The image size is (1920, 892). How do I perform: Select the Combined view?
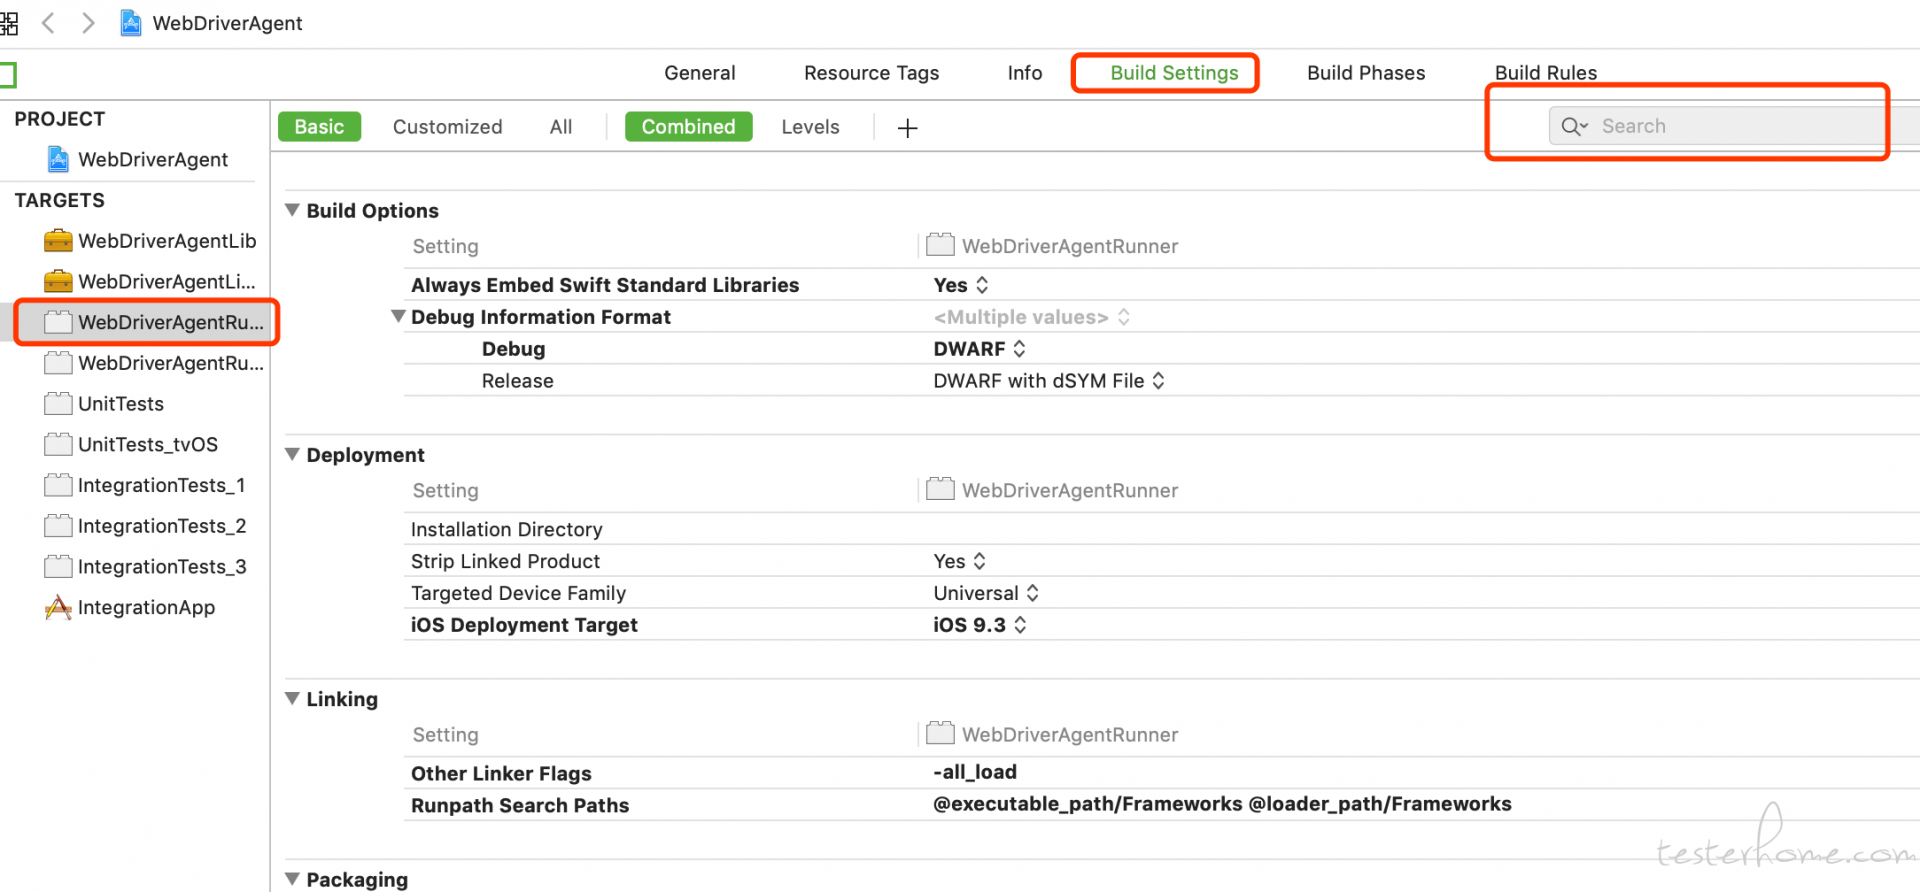[688, 127]
